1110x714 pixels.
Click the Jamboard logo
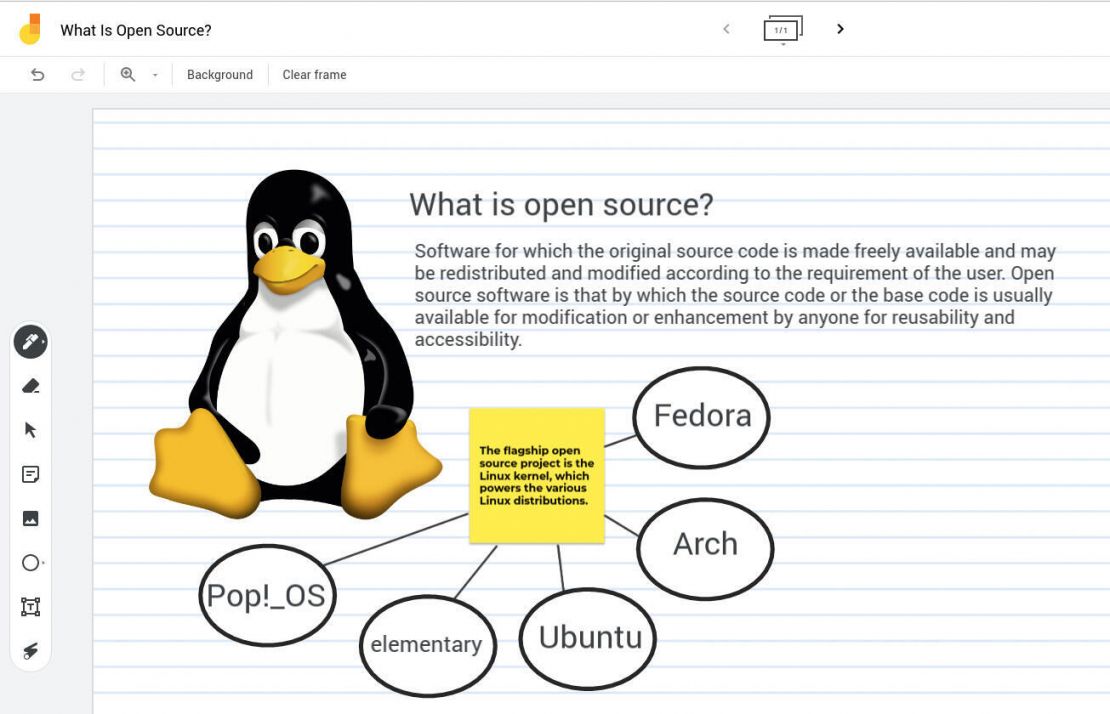click(x=28, y=29)
